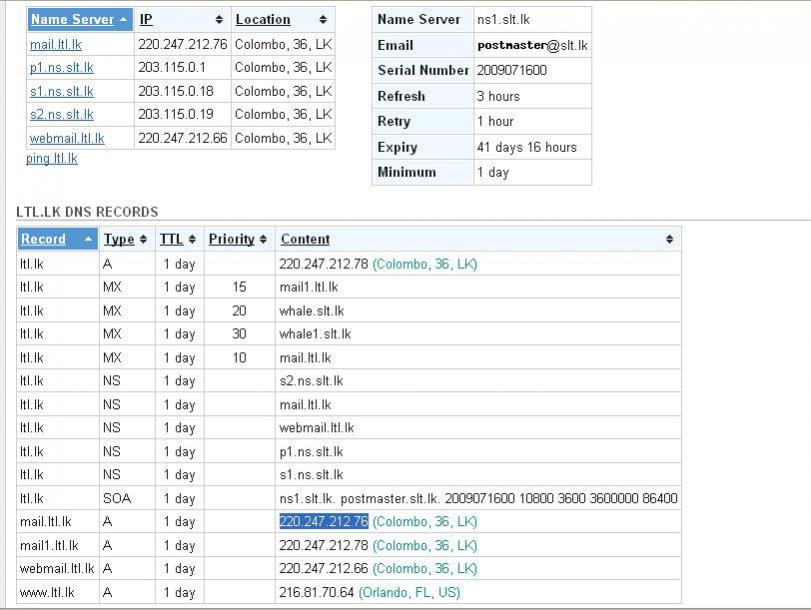
Task: Click highlighted IP 220.247.212.76 in mail.ltl.lk row
Action: pos(324,522)
